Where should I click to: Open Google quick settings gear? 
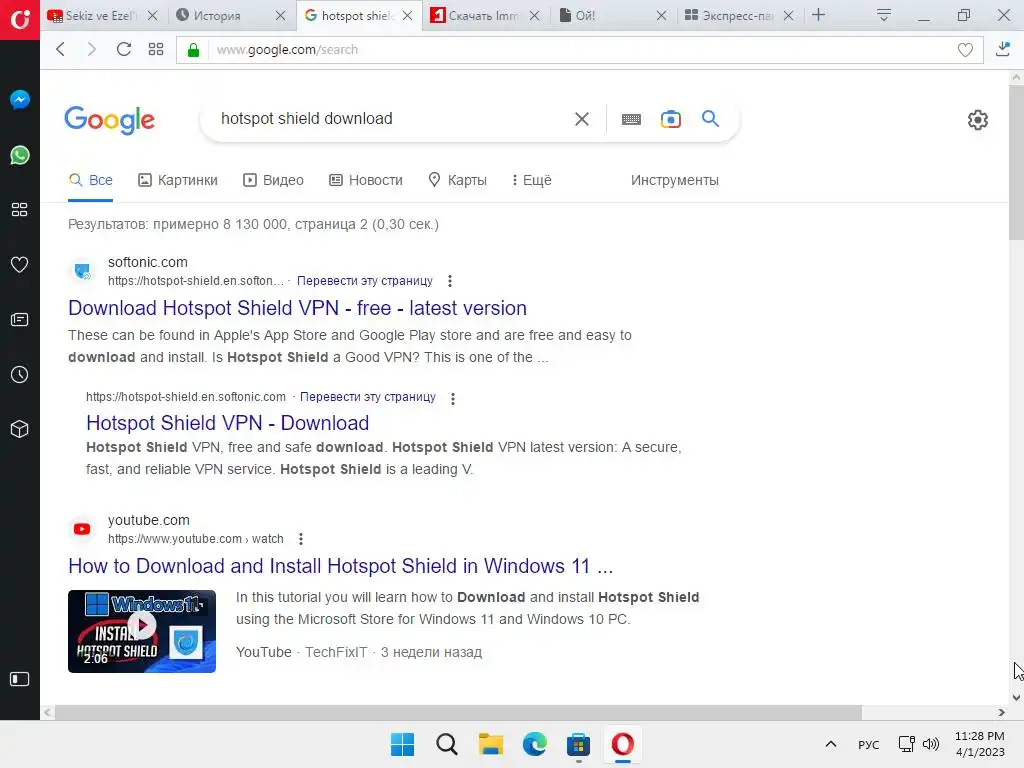pyautogui.click(x=978, y=120)
